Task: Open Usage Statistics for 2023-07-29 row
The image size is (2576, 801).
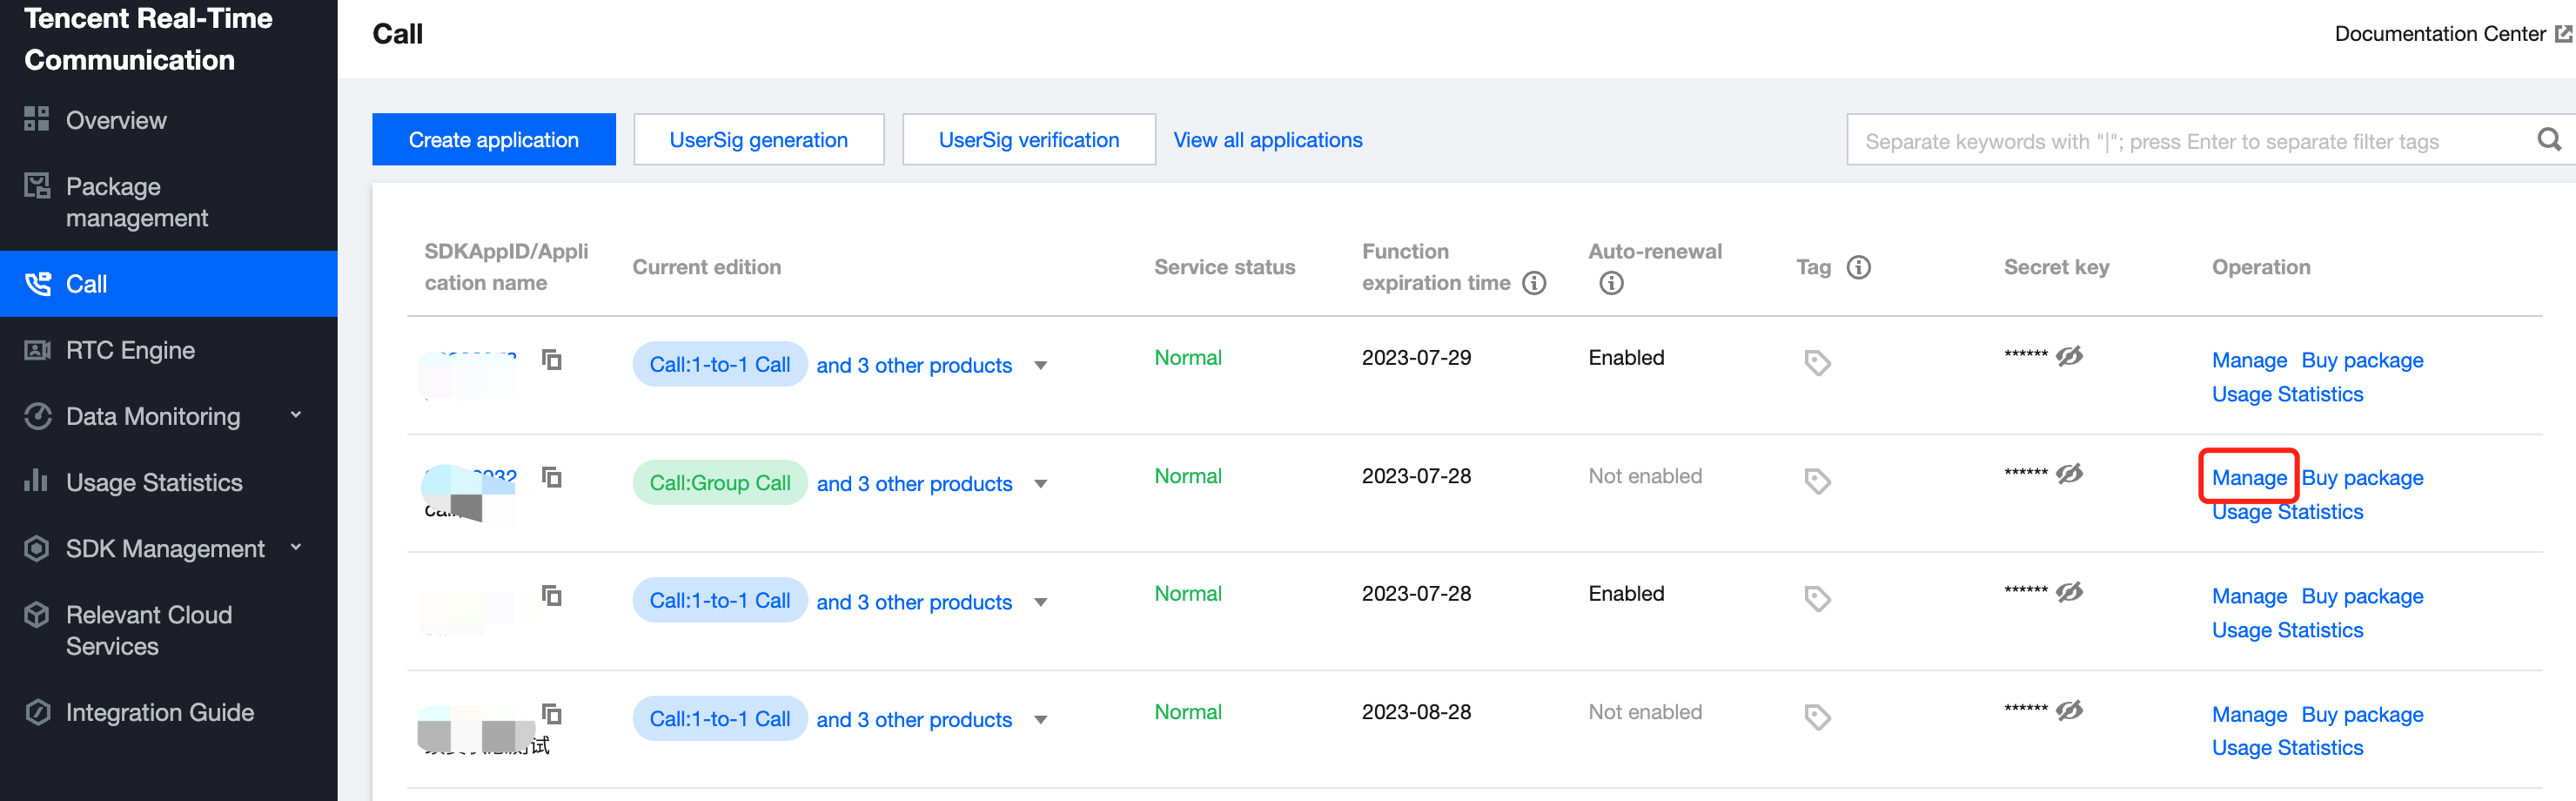Action: point(2287,394)
